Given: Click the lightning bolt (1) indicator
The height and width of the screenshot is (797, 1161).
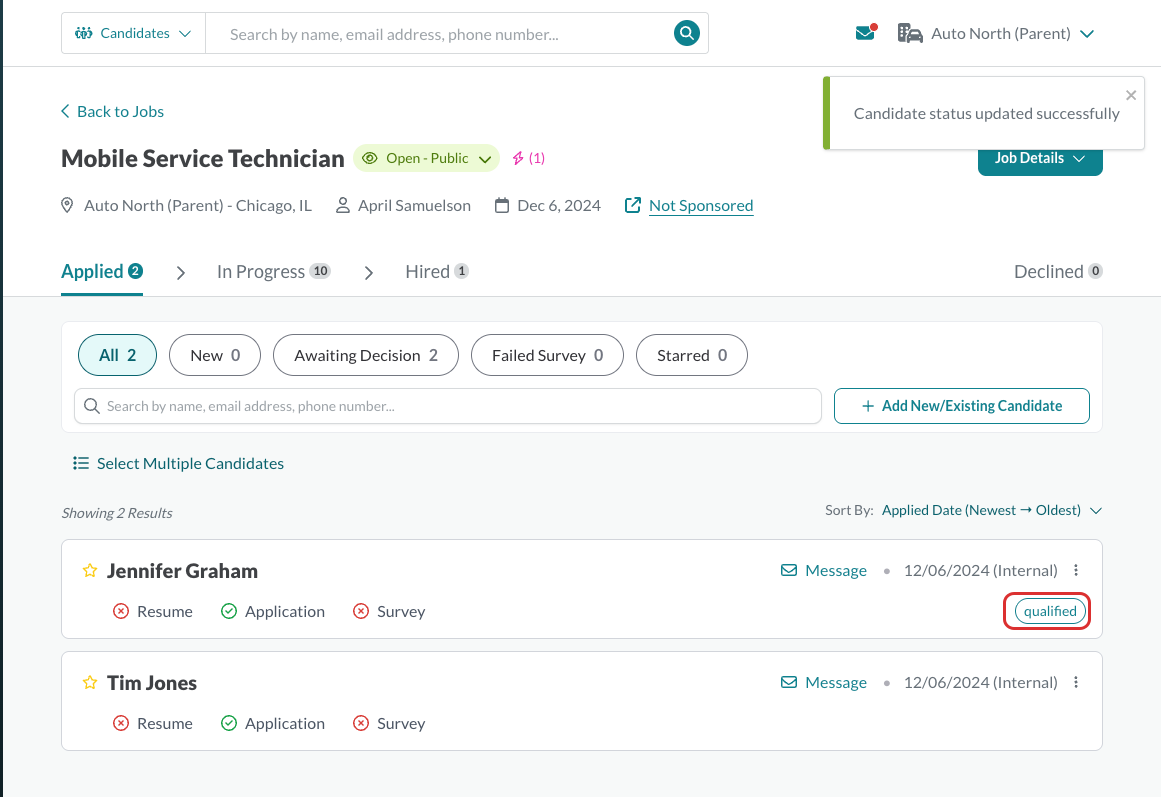Looking at the screenshot, I should [x=529, y=158].
